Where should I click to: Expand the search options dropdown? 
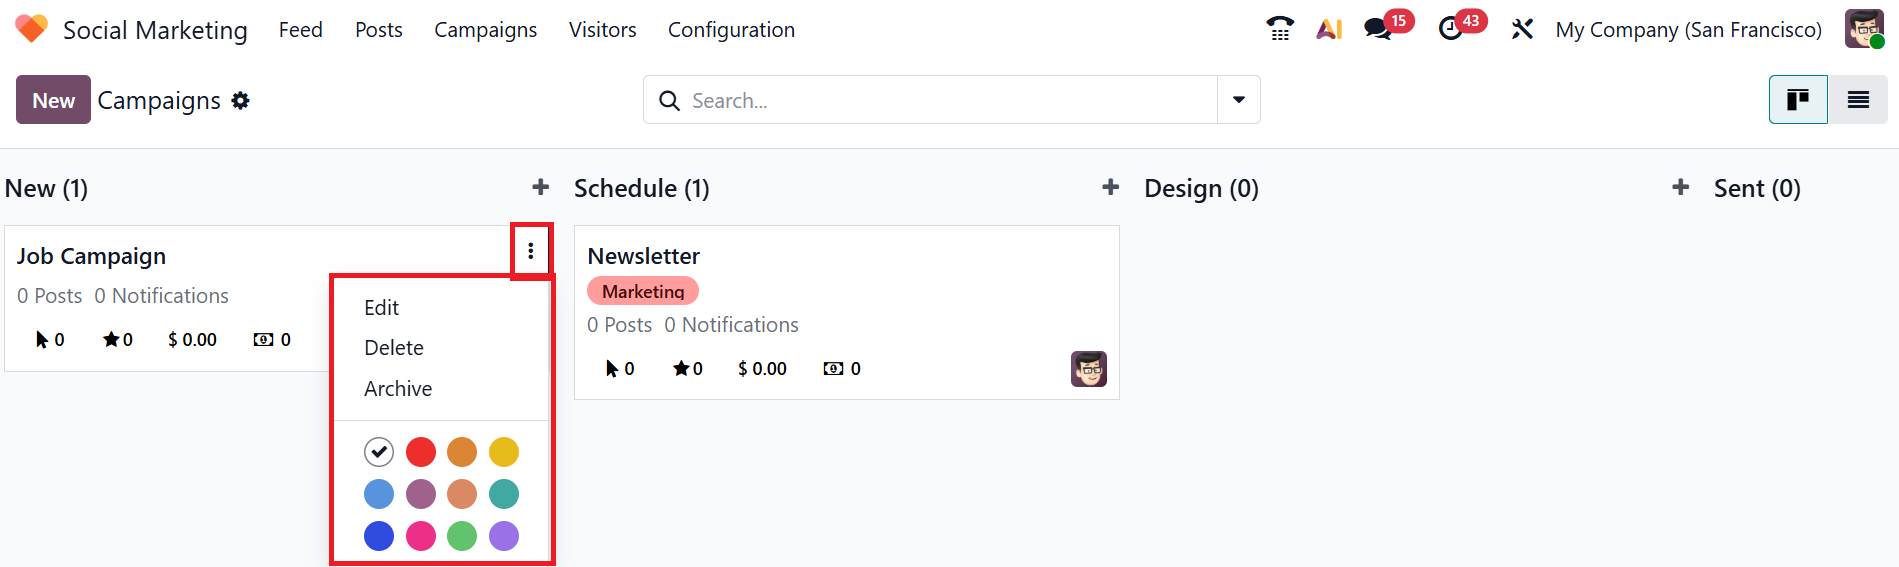1239,100
